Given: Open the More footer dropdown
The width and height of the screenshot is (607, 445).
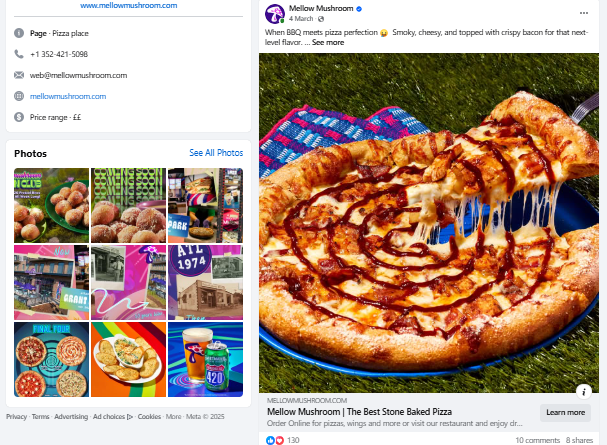Looking at the screenshot, I should point(174,416).
